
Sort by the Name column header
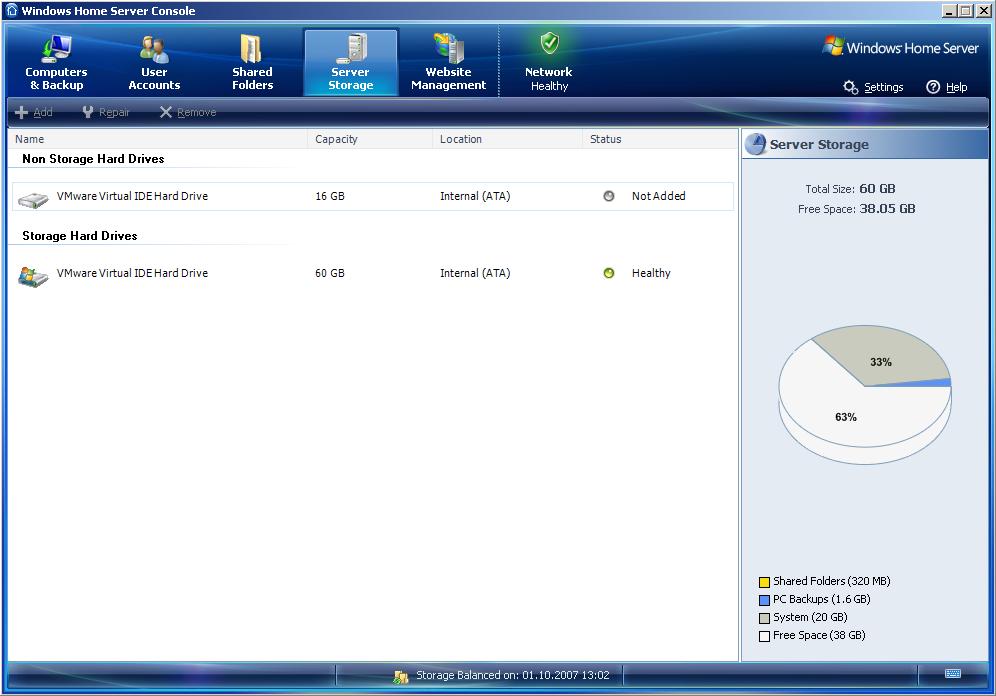click(158, 139)
